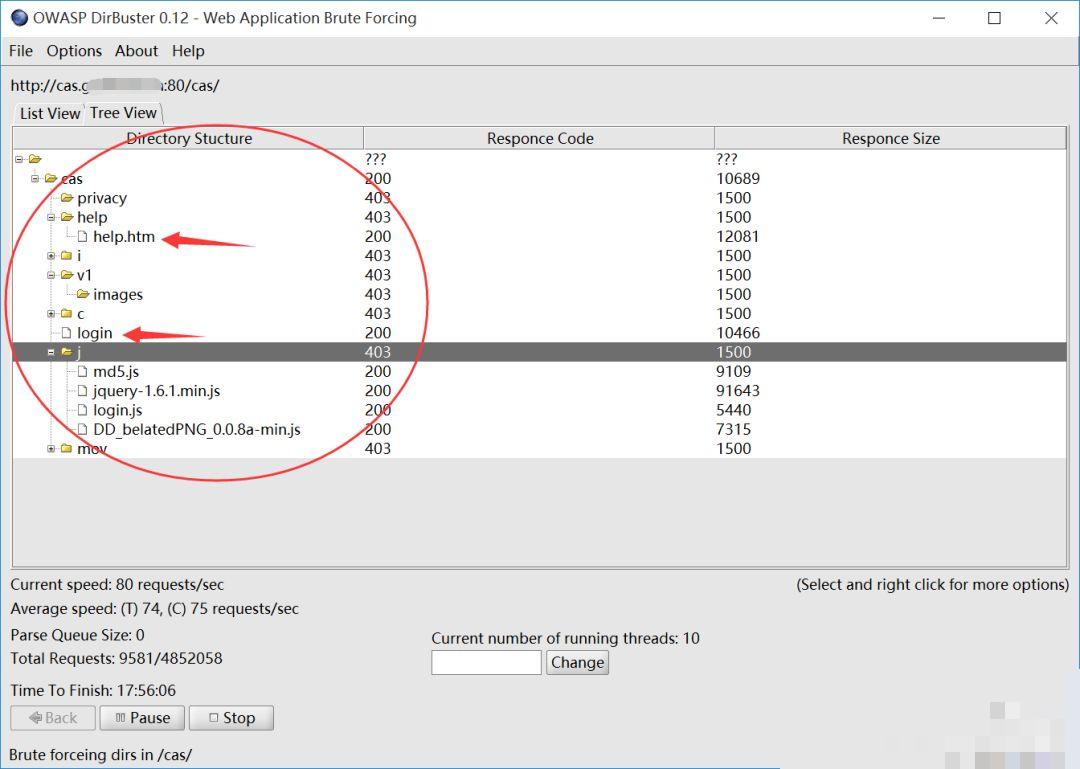Click the selected j folder icon

click(67, 352)
